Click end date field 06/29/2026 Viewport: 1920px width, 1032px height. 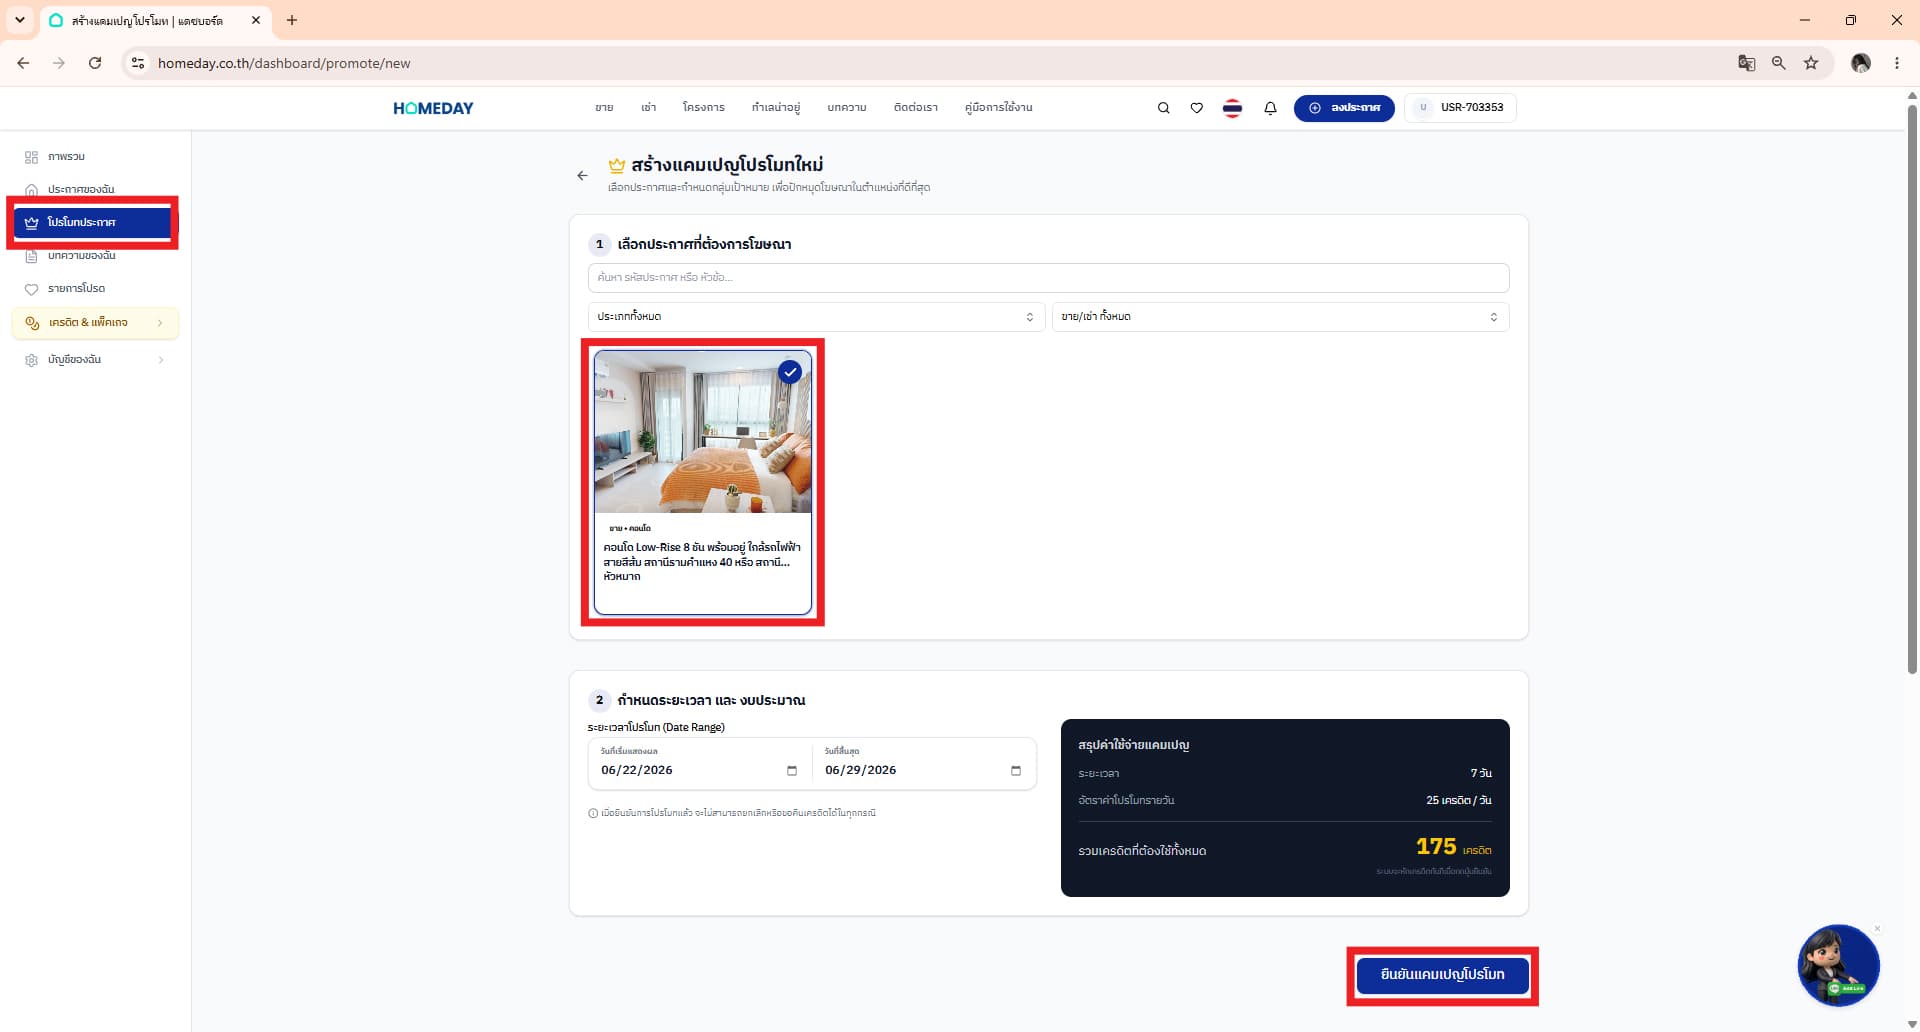tap(924, 765)
